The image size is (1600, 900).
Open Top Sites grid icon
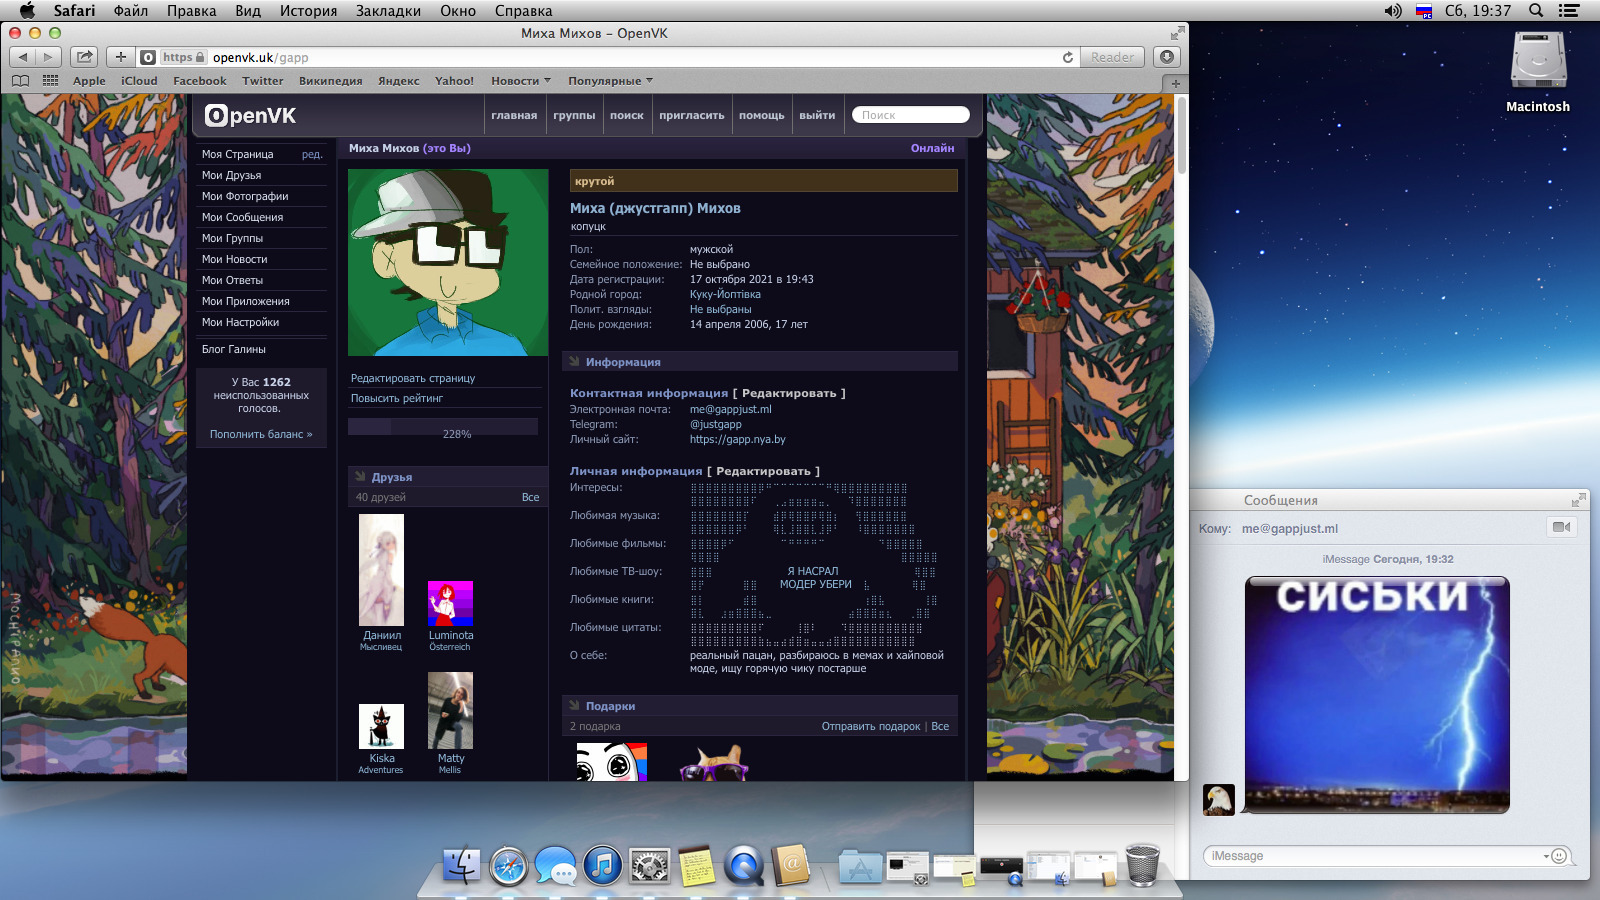(x=51, y=81)
